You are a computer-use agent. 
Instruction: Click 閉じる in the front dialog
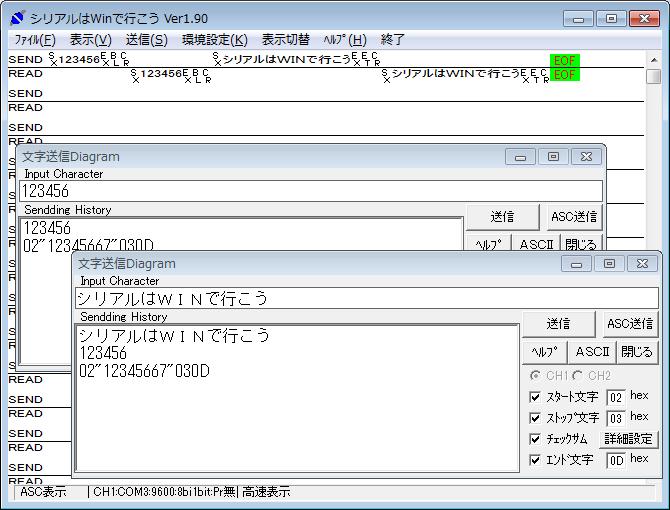pyautogui.click(x=637, y=352)
